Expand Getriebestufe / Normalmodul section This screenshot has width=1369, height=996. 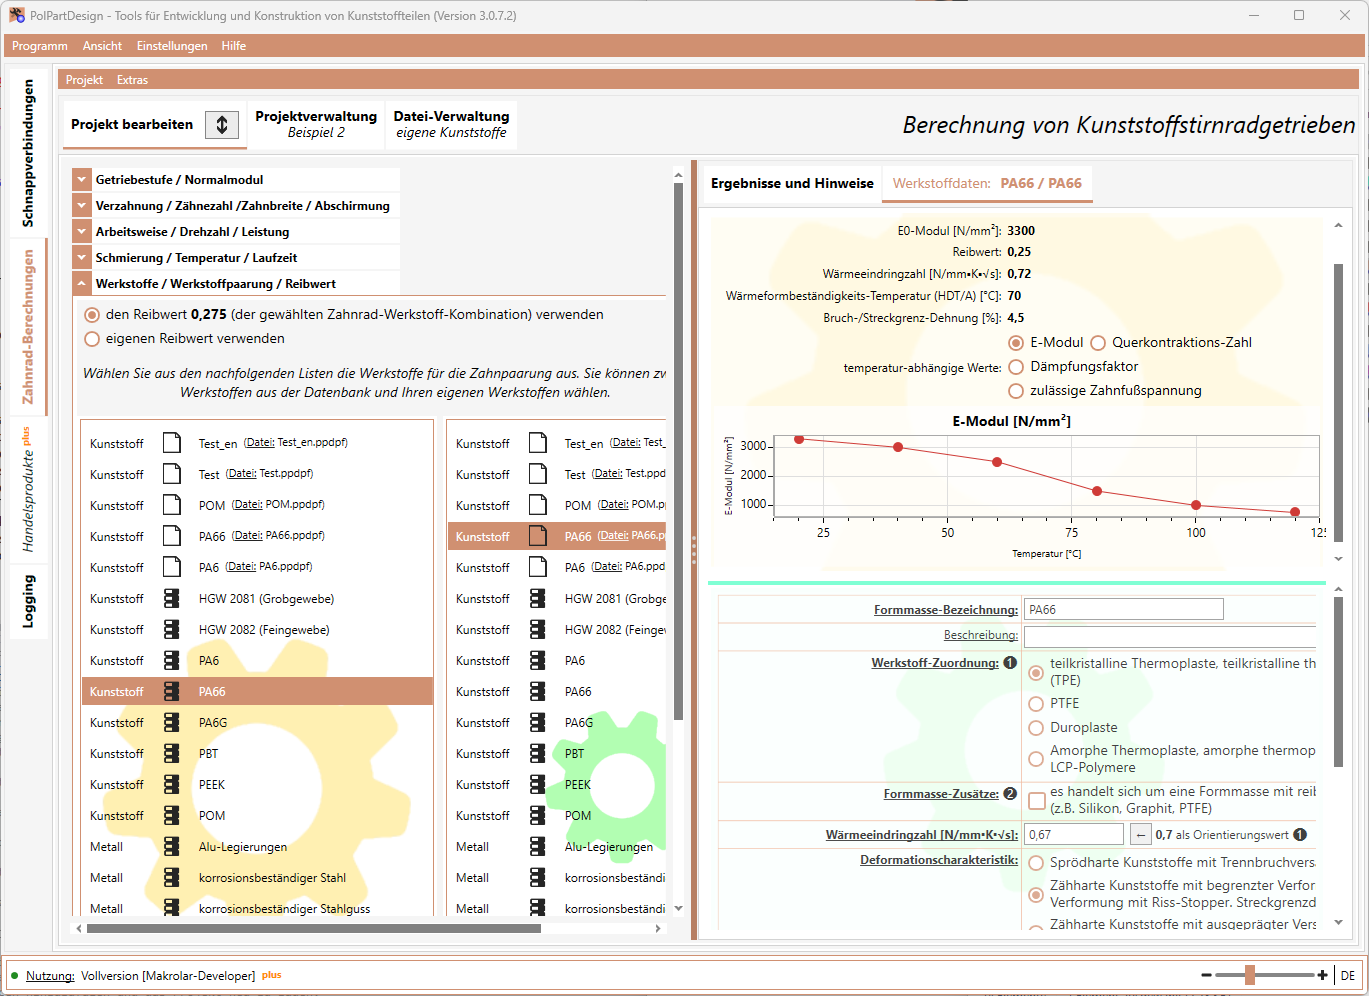81,180
